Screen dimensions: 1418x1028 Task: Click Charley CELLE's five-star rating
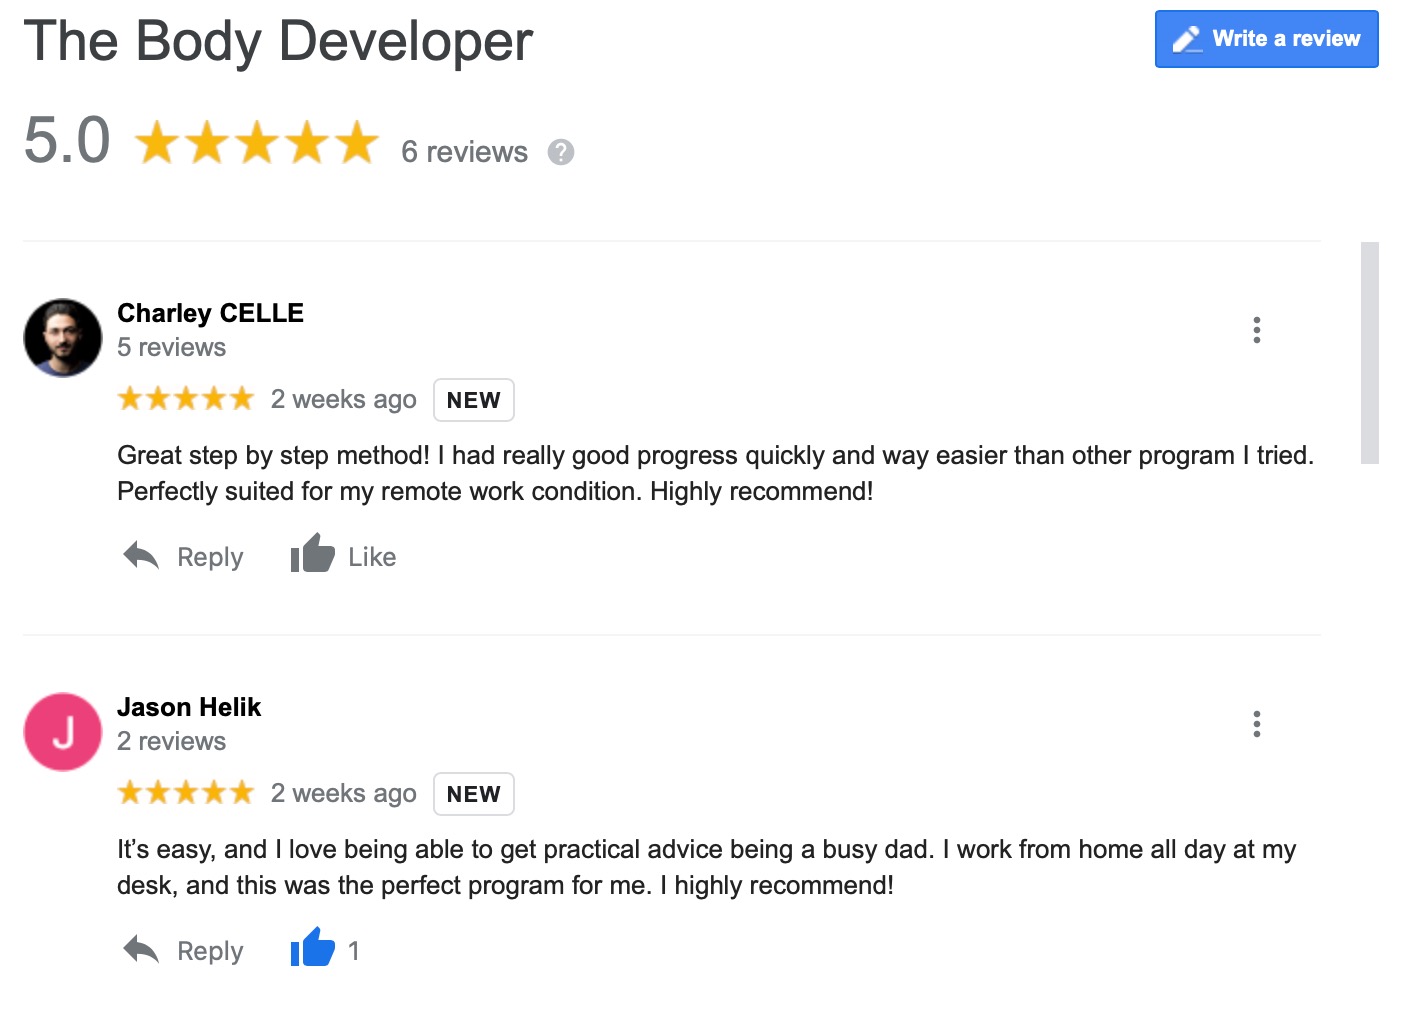tap(186, 399)
